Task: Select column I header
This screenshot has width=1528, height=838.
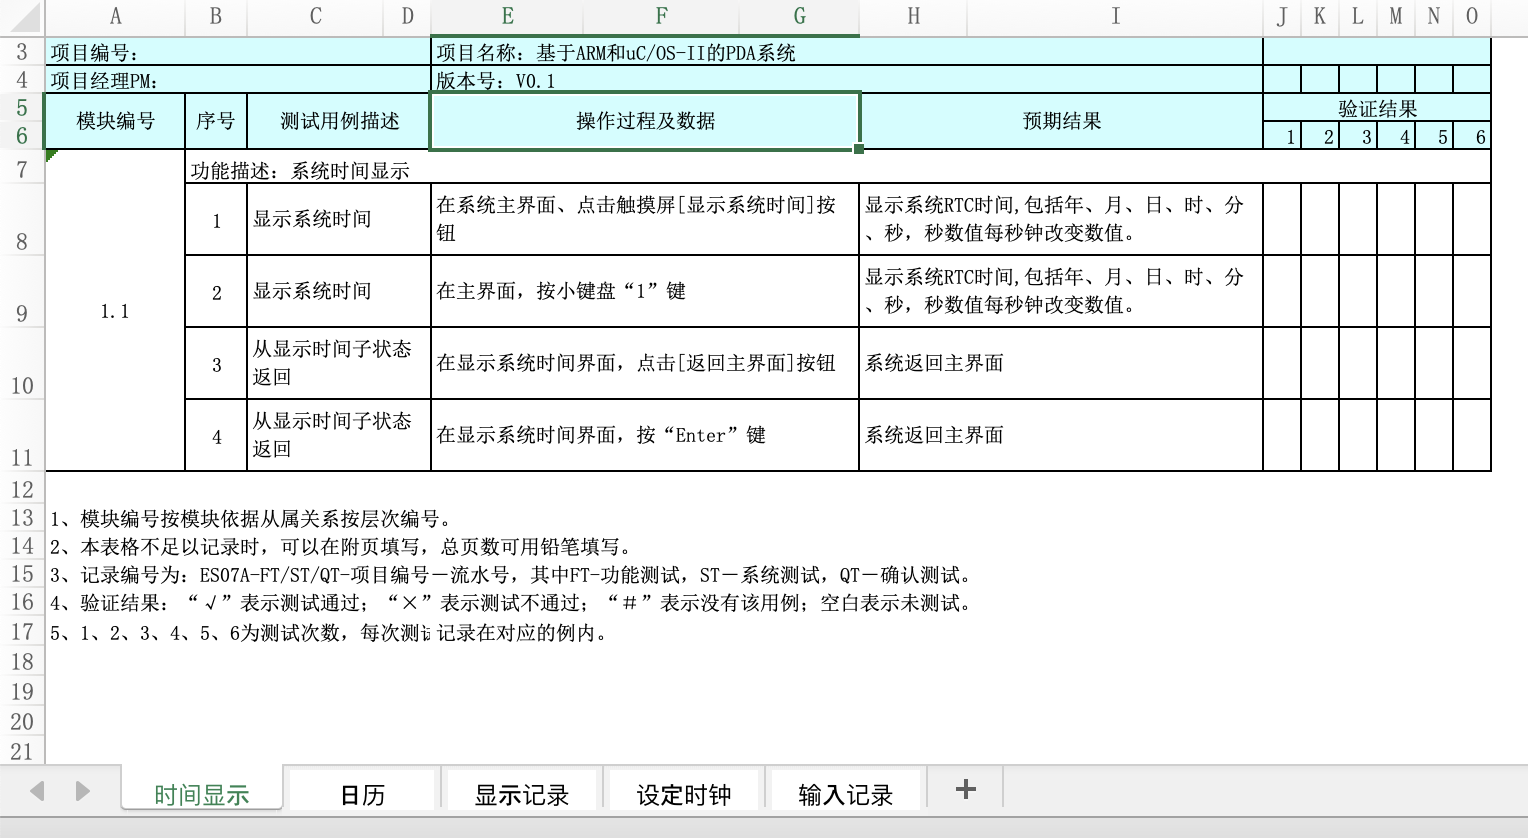Action: click(1115, 16)
